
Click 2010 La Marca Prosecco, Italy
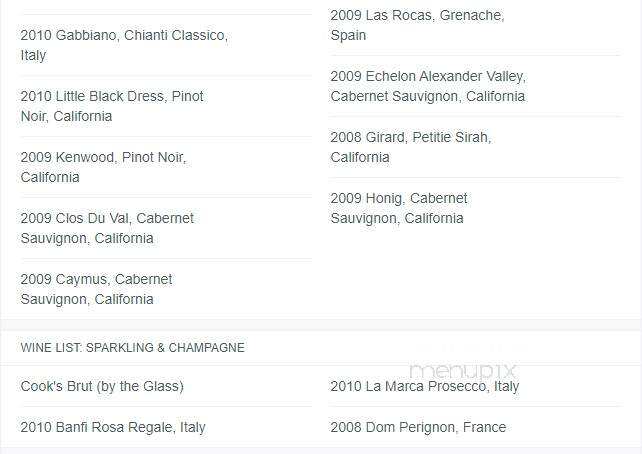pyautogui.click(x=425, y=386)
